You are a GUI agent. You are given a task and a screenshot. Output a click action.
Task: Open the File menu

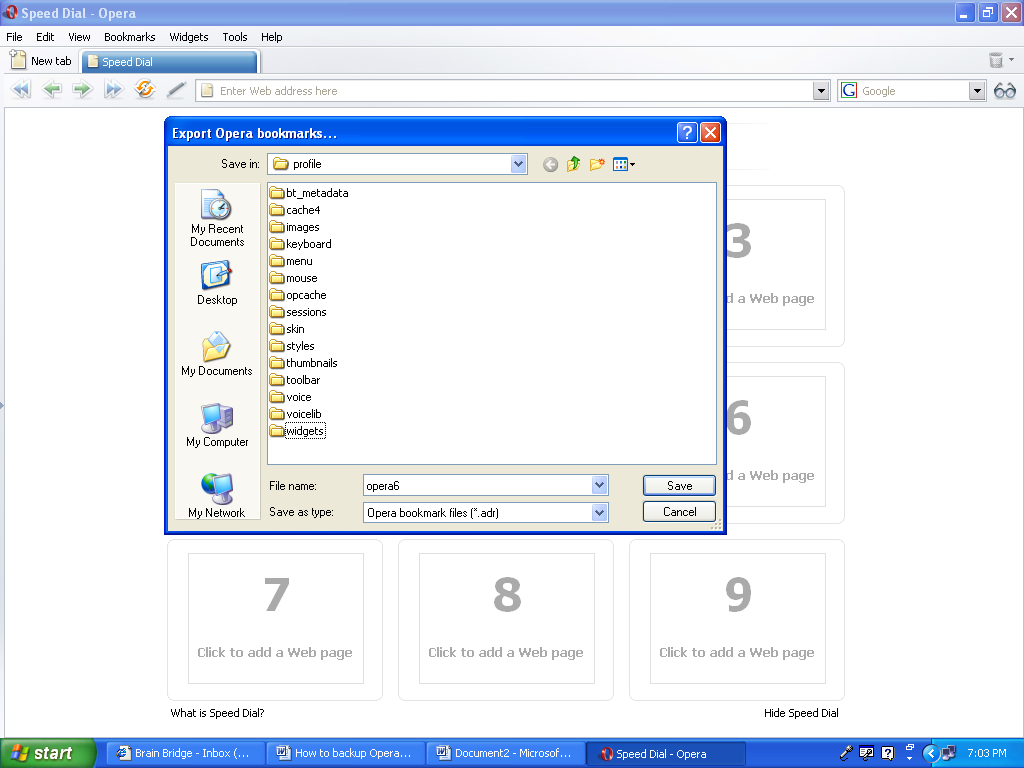(x=14, y=37)
